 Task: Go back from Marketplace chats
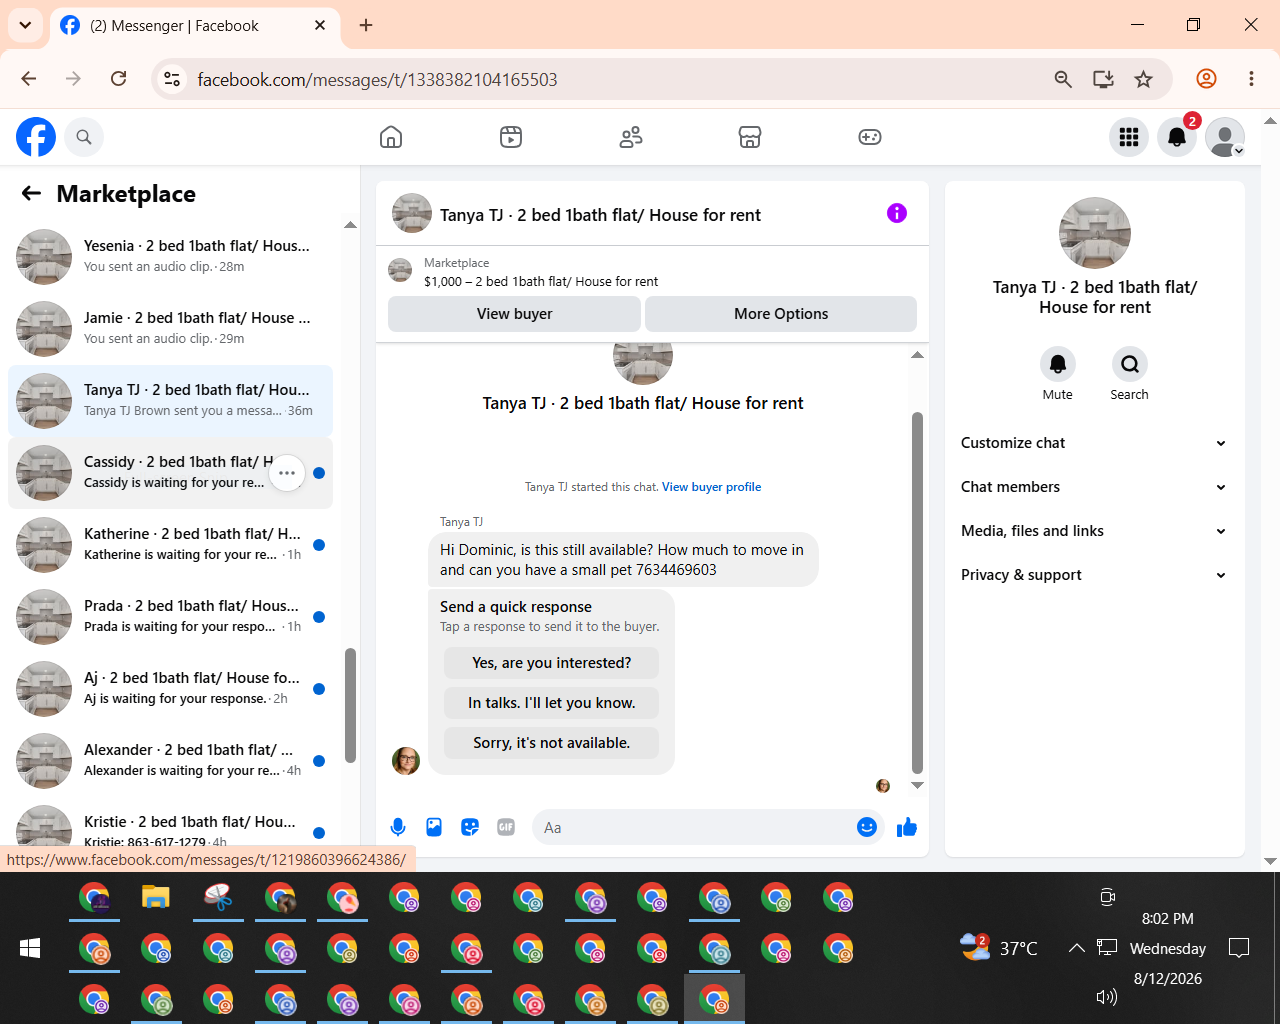(x=32, y=194)
